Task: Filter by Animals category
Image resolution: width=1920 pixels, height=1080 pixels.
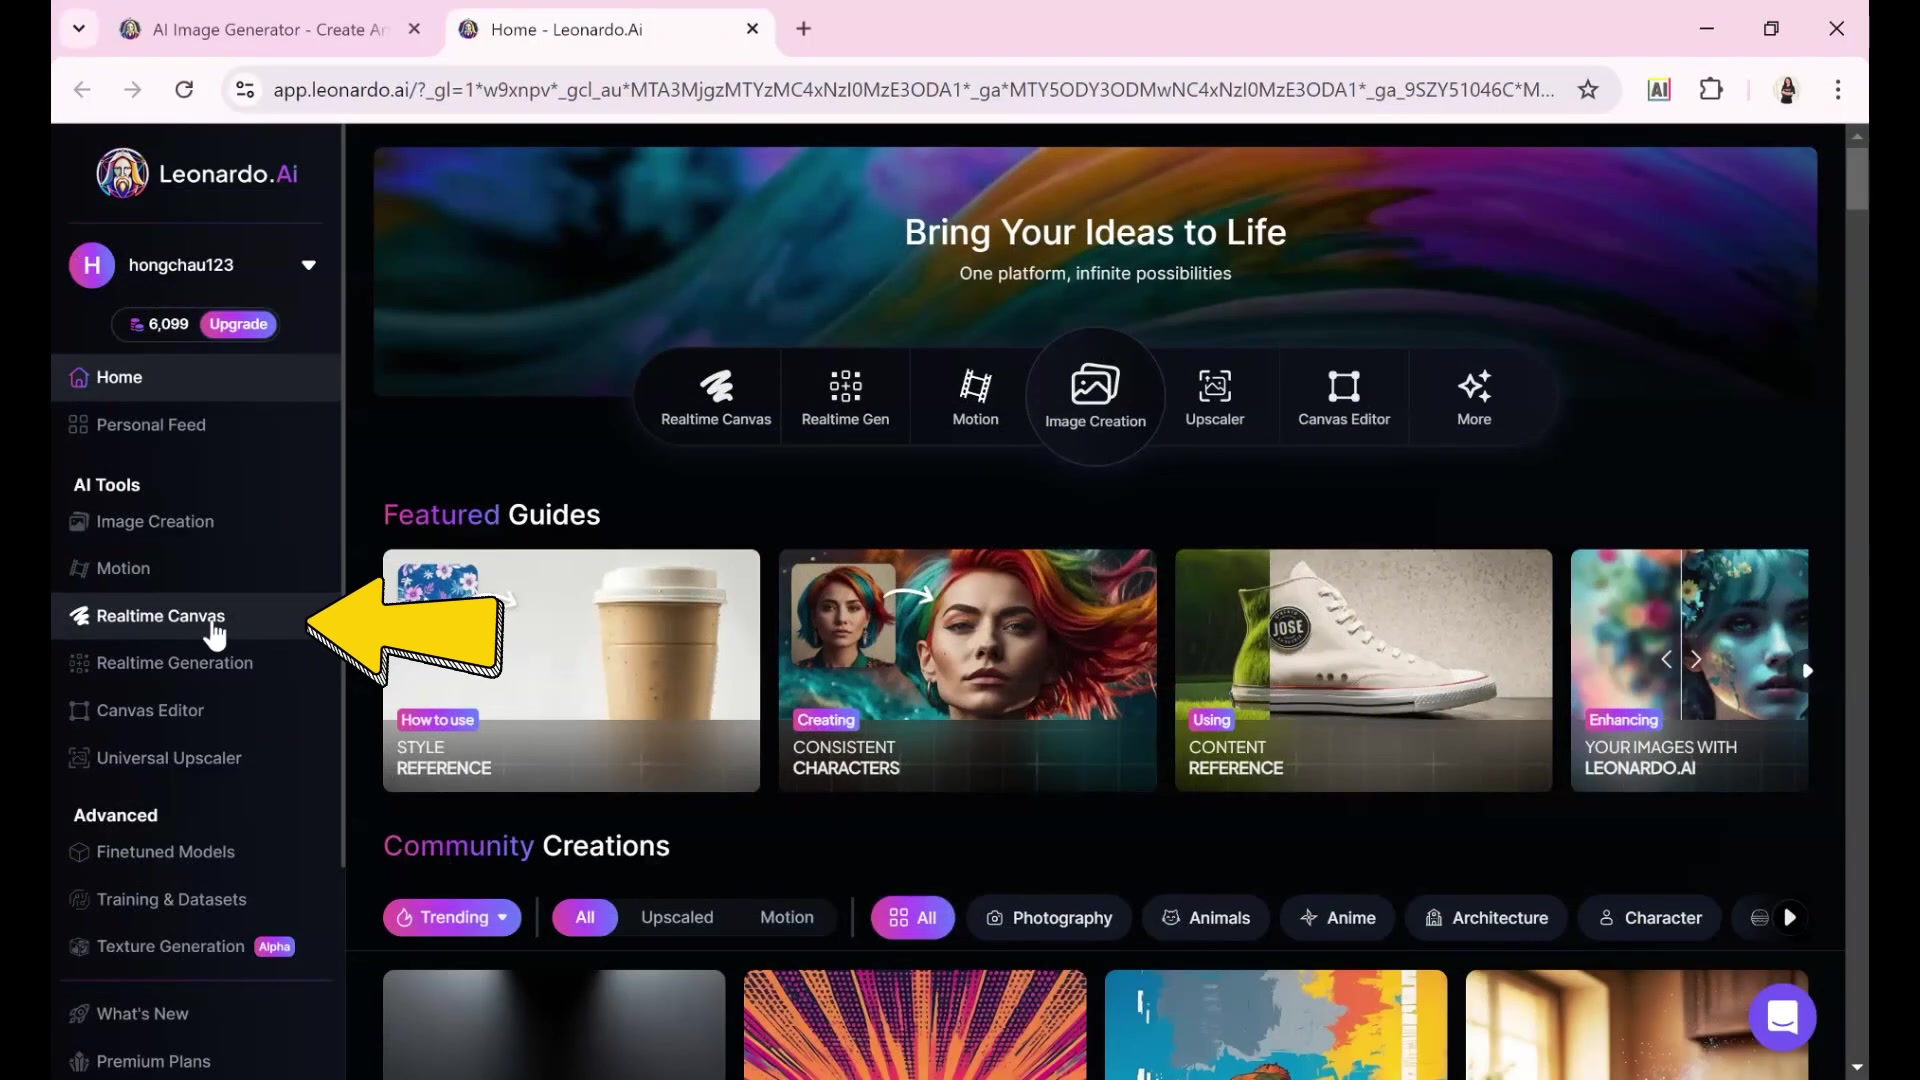Action: point(1206,917)
